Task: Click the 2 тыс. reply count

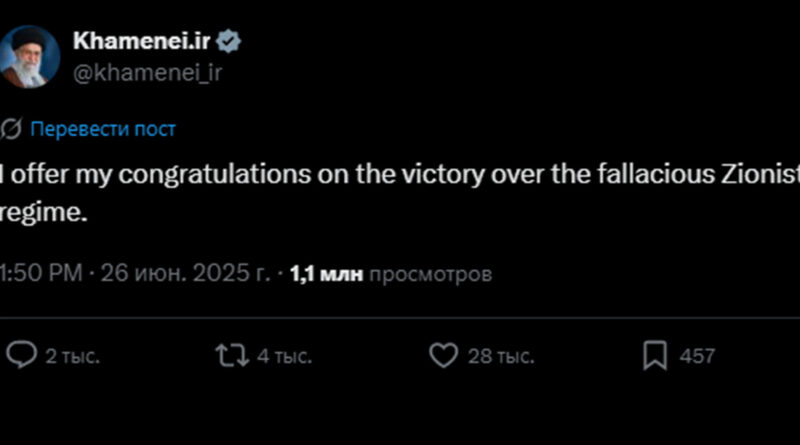Action: coord(73,356)
